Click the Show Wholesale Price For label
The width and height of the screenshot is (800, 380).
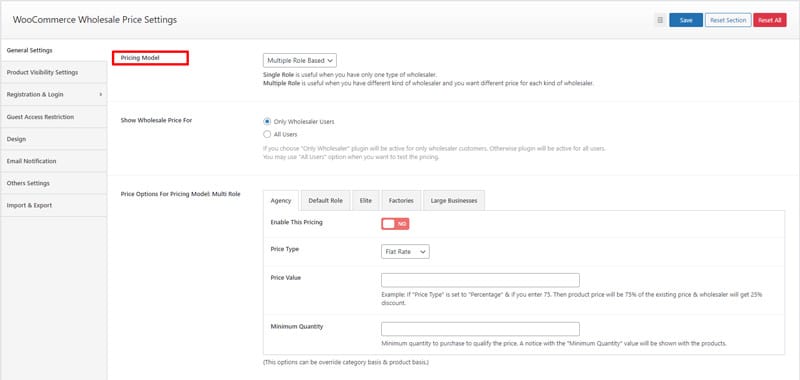[x=156, y=121]
